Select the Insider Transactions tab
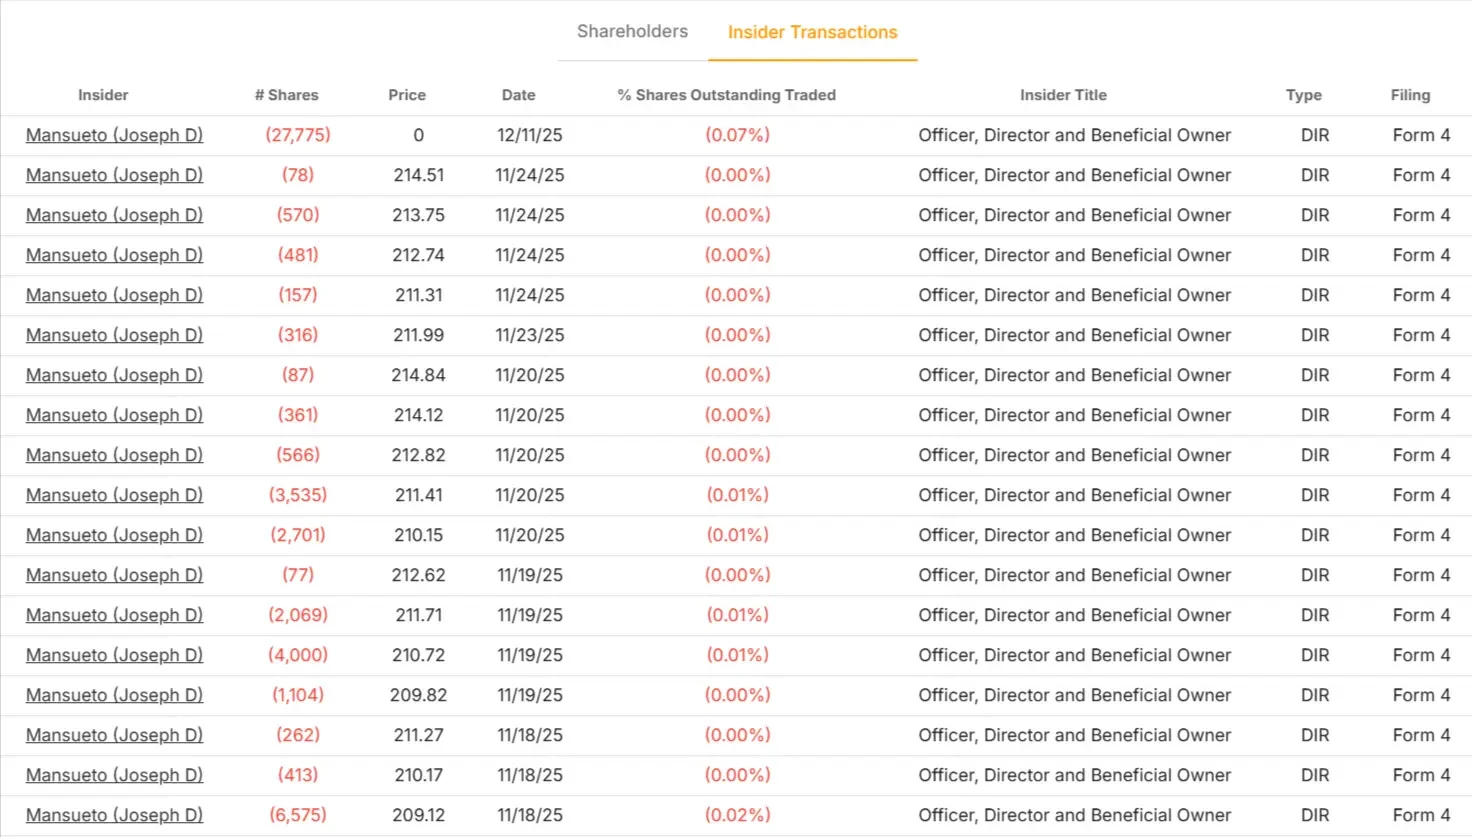Image resolution: width=1472 pixels, height=837 pixels. tap(812, 31)
